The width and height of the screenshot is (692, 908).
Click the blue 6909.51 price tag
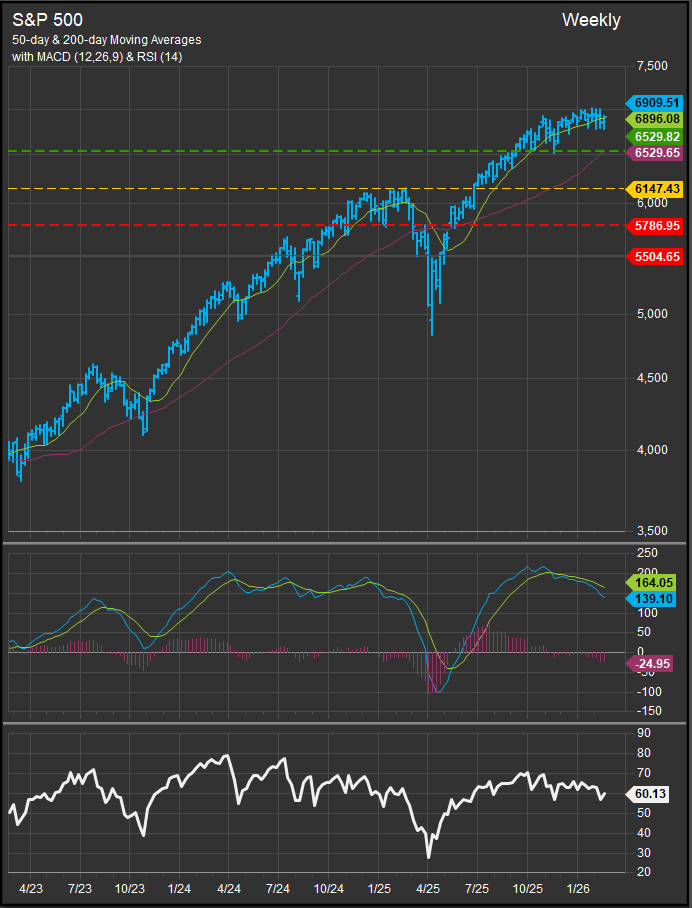coord(654,102)
